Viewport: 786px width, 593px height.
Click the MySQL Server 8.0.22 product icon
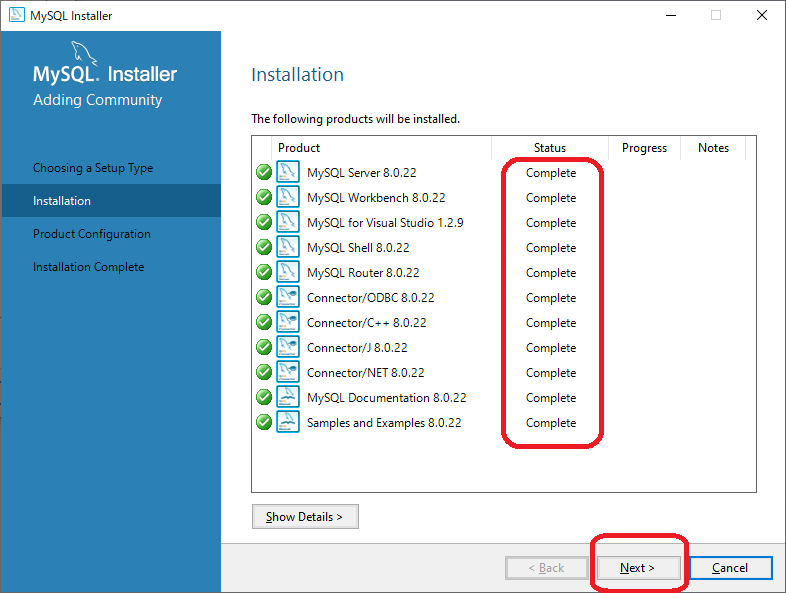point(288,172)
